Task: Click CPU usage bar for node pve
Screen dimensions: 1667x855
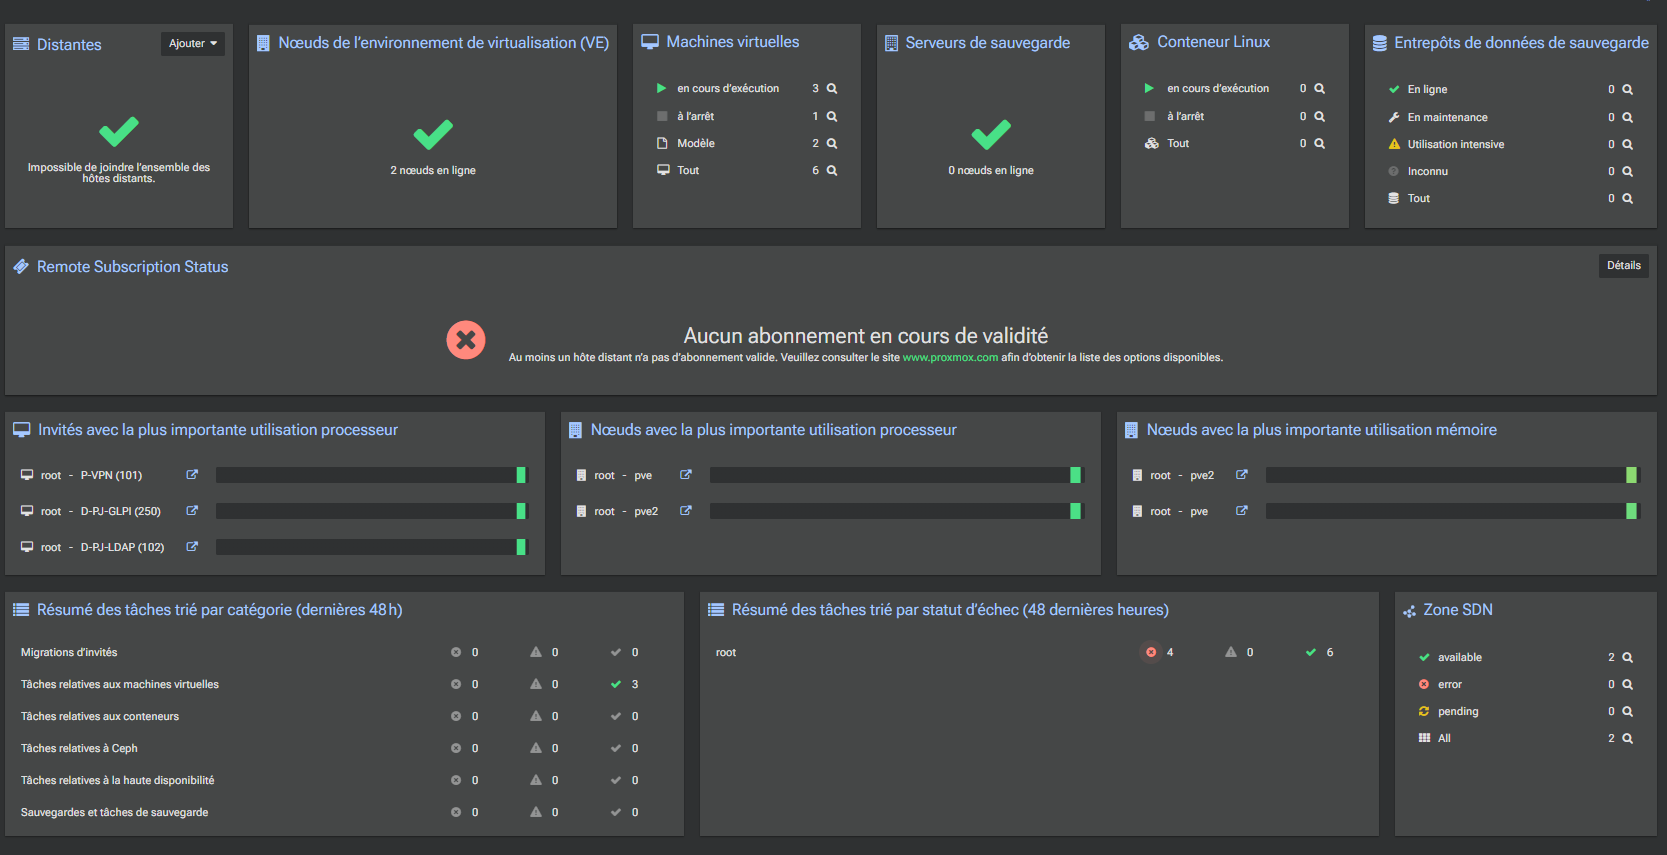Action: coord(895,475)
